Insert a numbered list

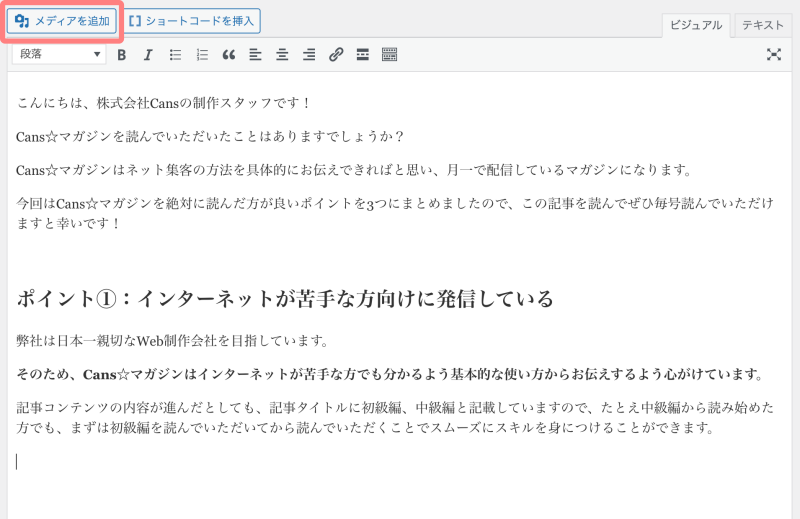click(202, 55)
